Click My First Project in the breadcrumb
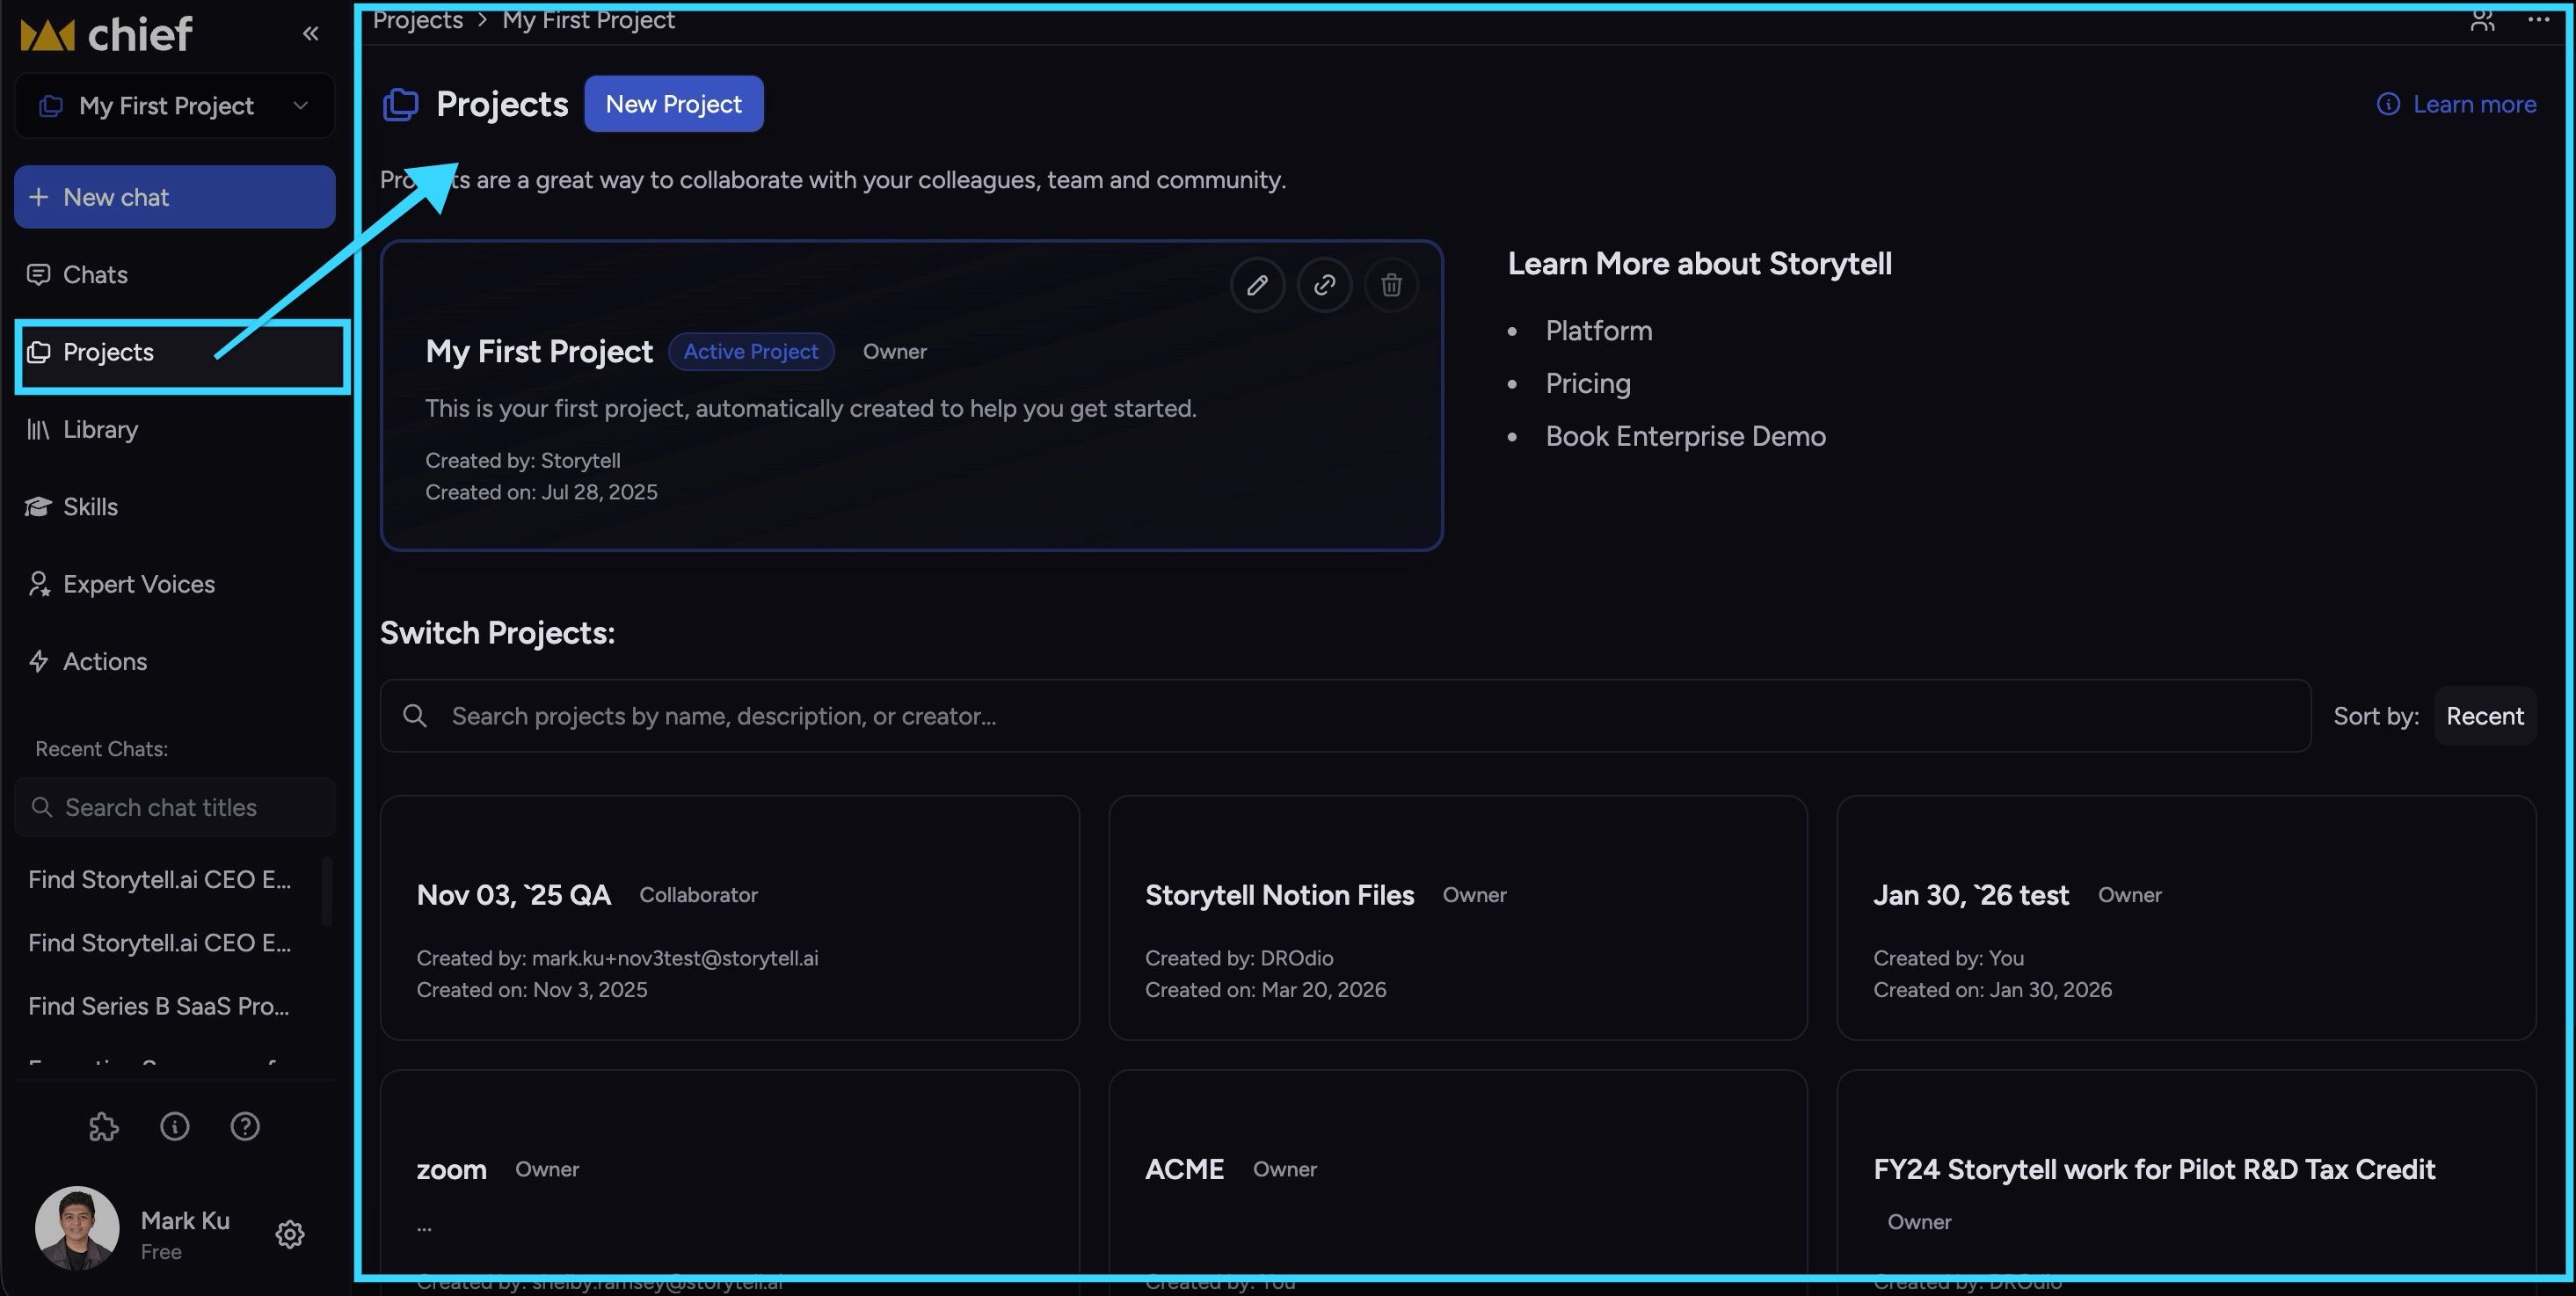The height and width of the screenshot is (1296, 2576). pos(589,20)
